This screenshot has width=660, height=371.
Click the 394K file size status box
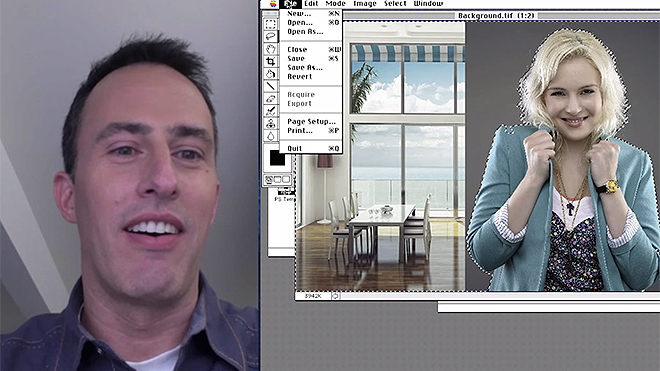313,296
